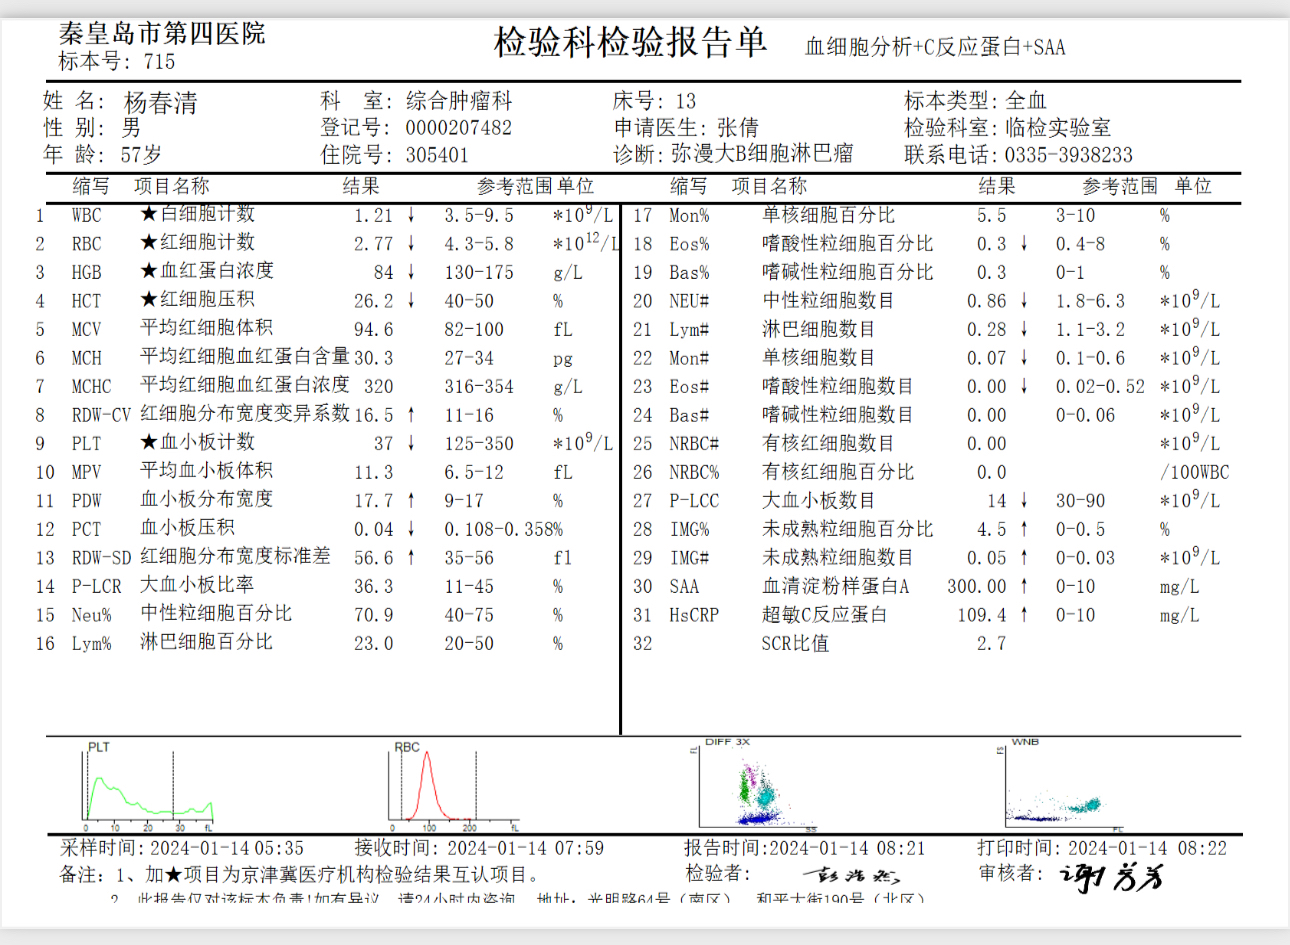Click the 检验者 signature
The width and height of the screenshot is (1290, 945).
tap(851, 877)
